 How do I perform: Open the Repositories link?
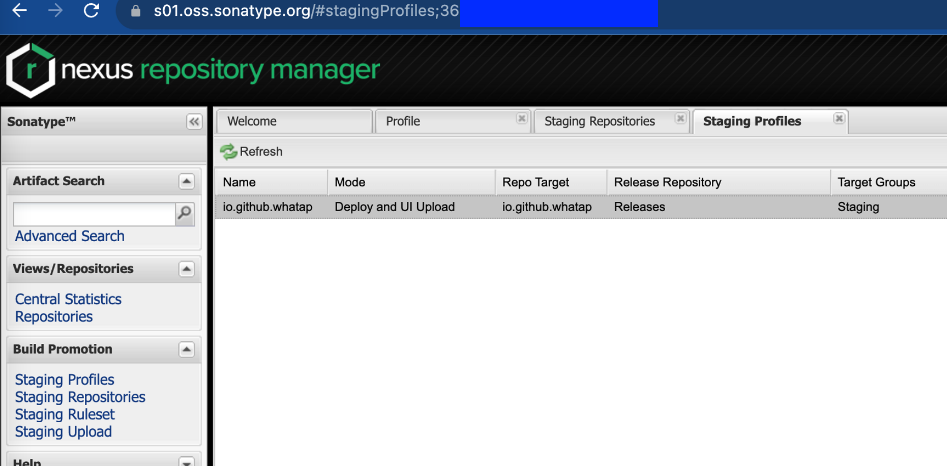54,317
